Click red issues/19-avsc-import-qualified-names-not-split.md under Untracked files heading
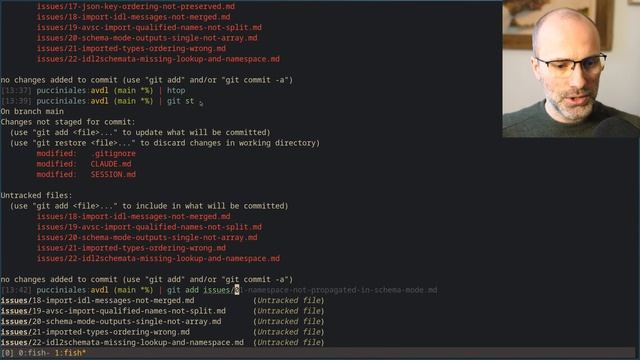The height and width of the screenshot is (360, 640). pos(149,227)
